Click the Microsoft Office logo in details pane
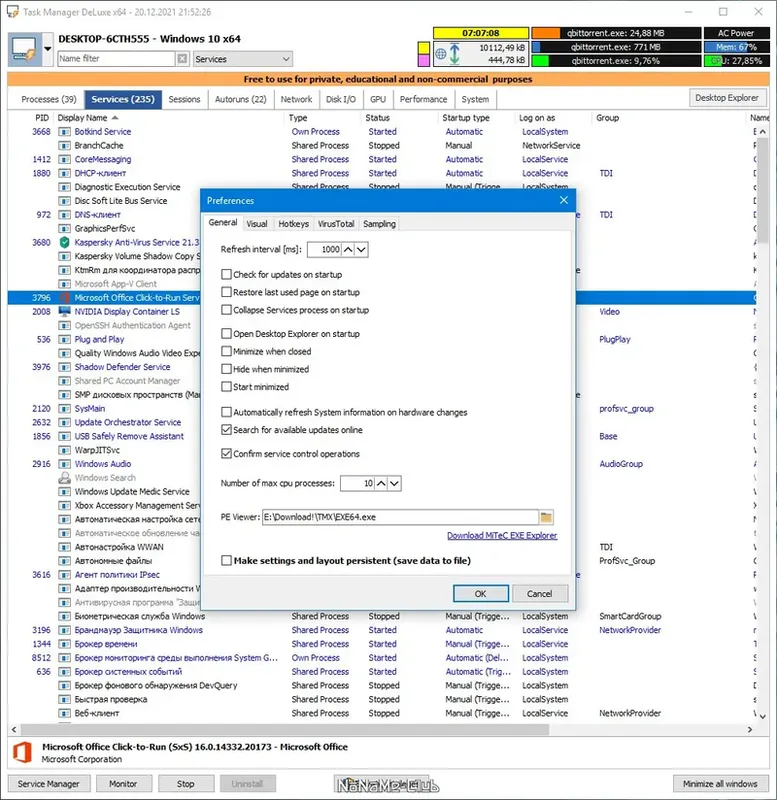 [x=22, y=753]
